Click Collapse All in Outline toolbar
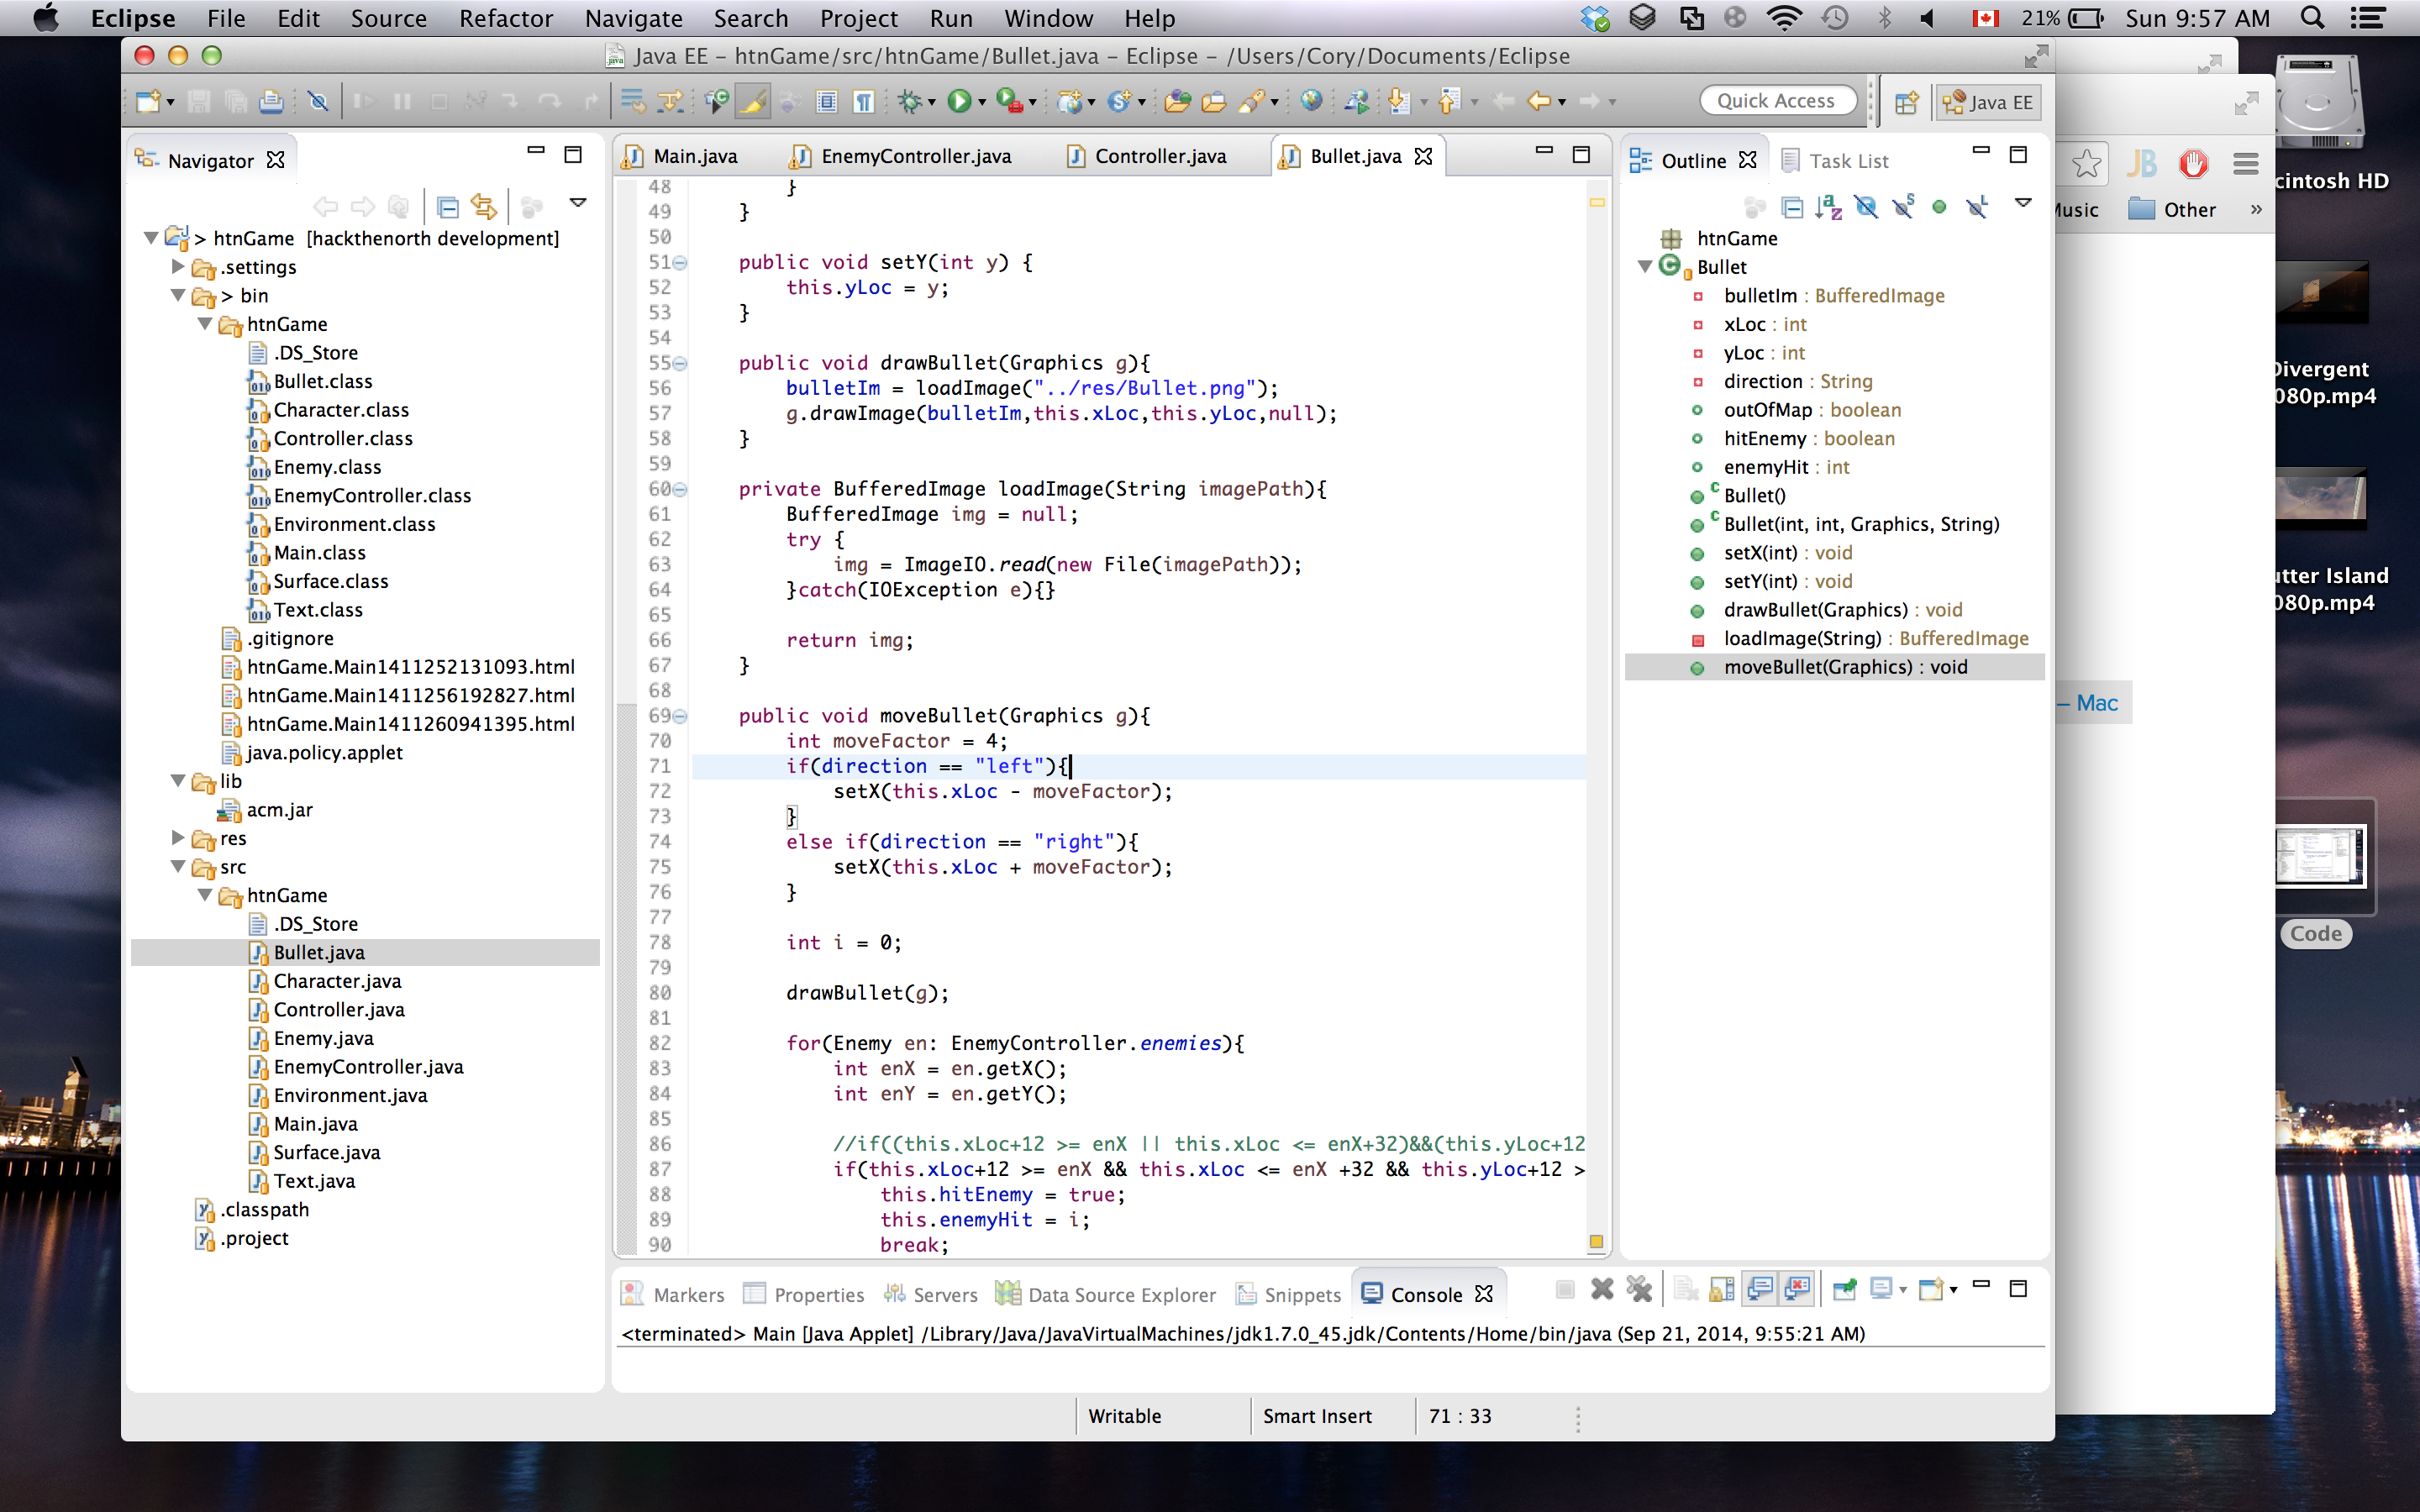Image resolution: width=2420 pixels, height=1512 pixels. click(x=1793, y=207)
